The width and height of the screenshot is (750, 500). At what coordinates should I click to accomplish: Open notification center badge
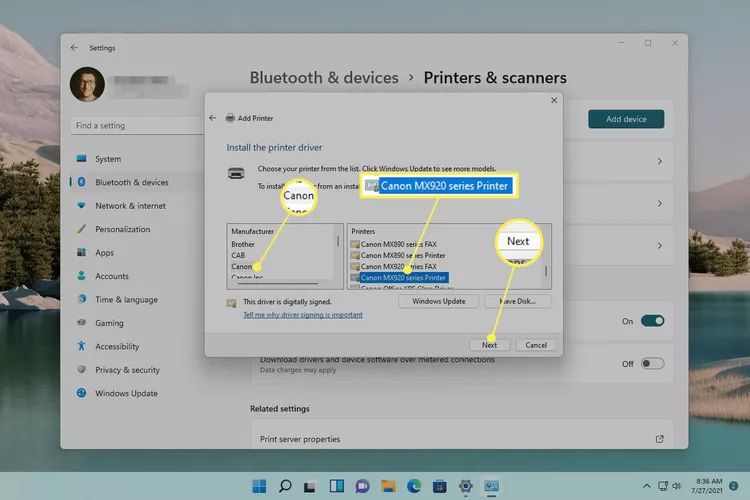point(734,486)
